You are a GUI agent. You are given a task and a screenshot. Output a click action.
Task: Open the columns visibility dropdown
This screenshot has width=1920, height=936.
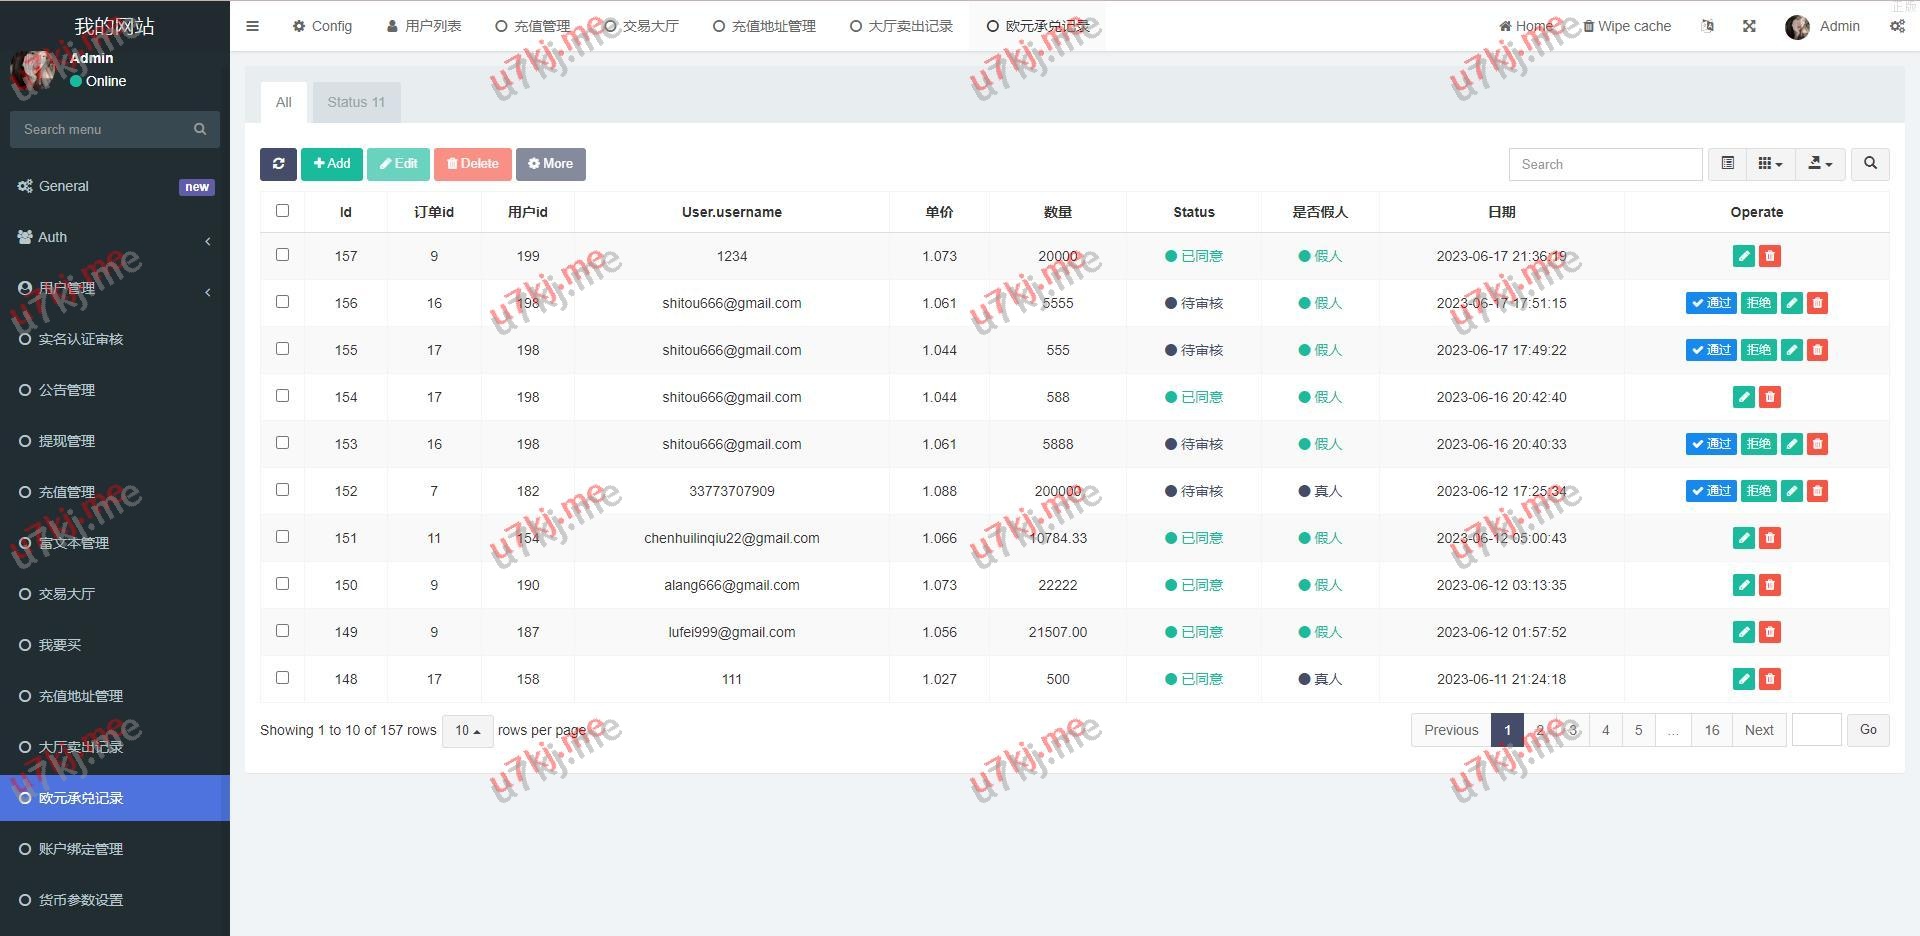point(1770,164)
